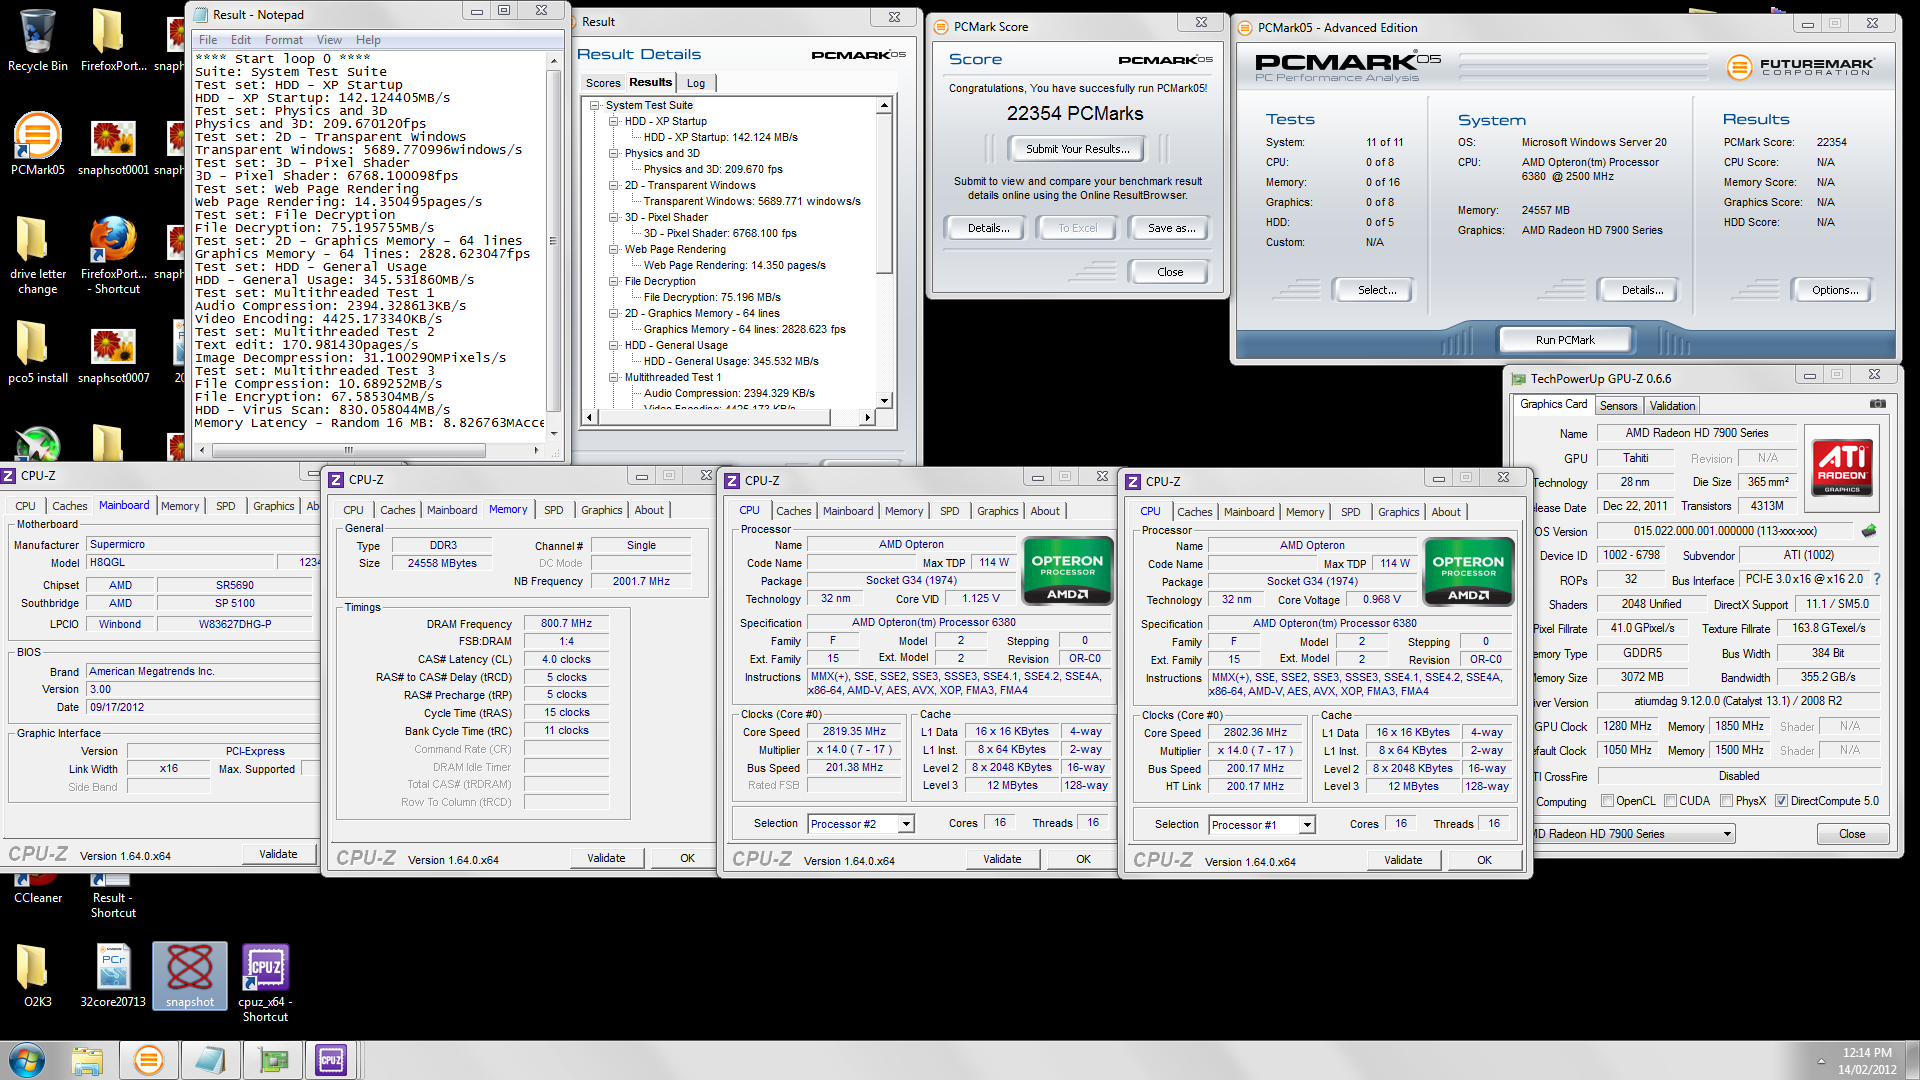Open the GPU-Z card selector dropdown
1920x1080 pixels.
[1726, 834]
